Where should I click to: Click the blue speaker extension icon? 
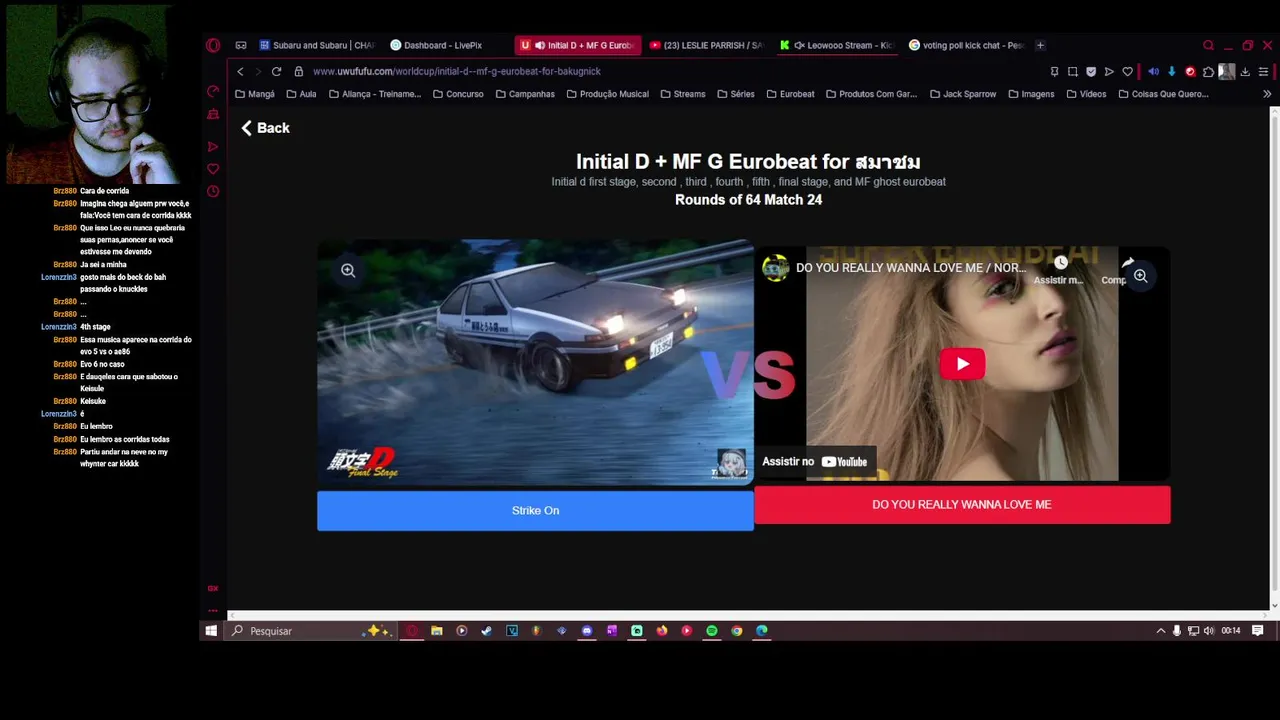[1153, 71]
